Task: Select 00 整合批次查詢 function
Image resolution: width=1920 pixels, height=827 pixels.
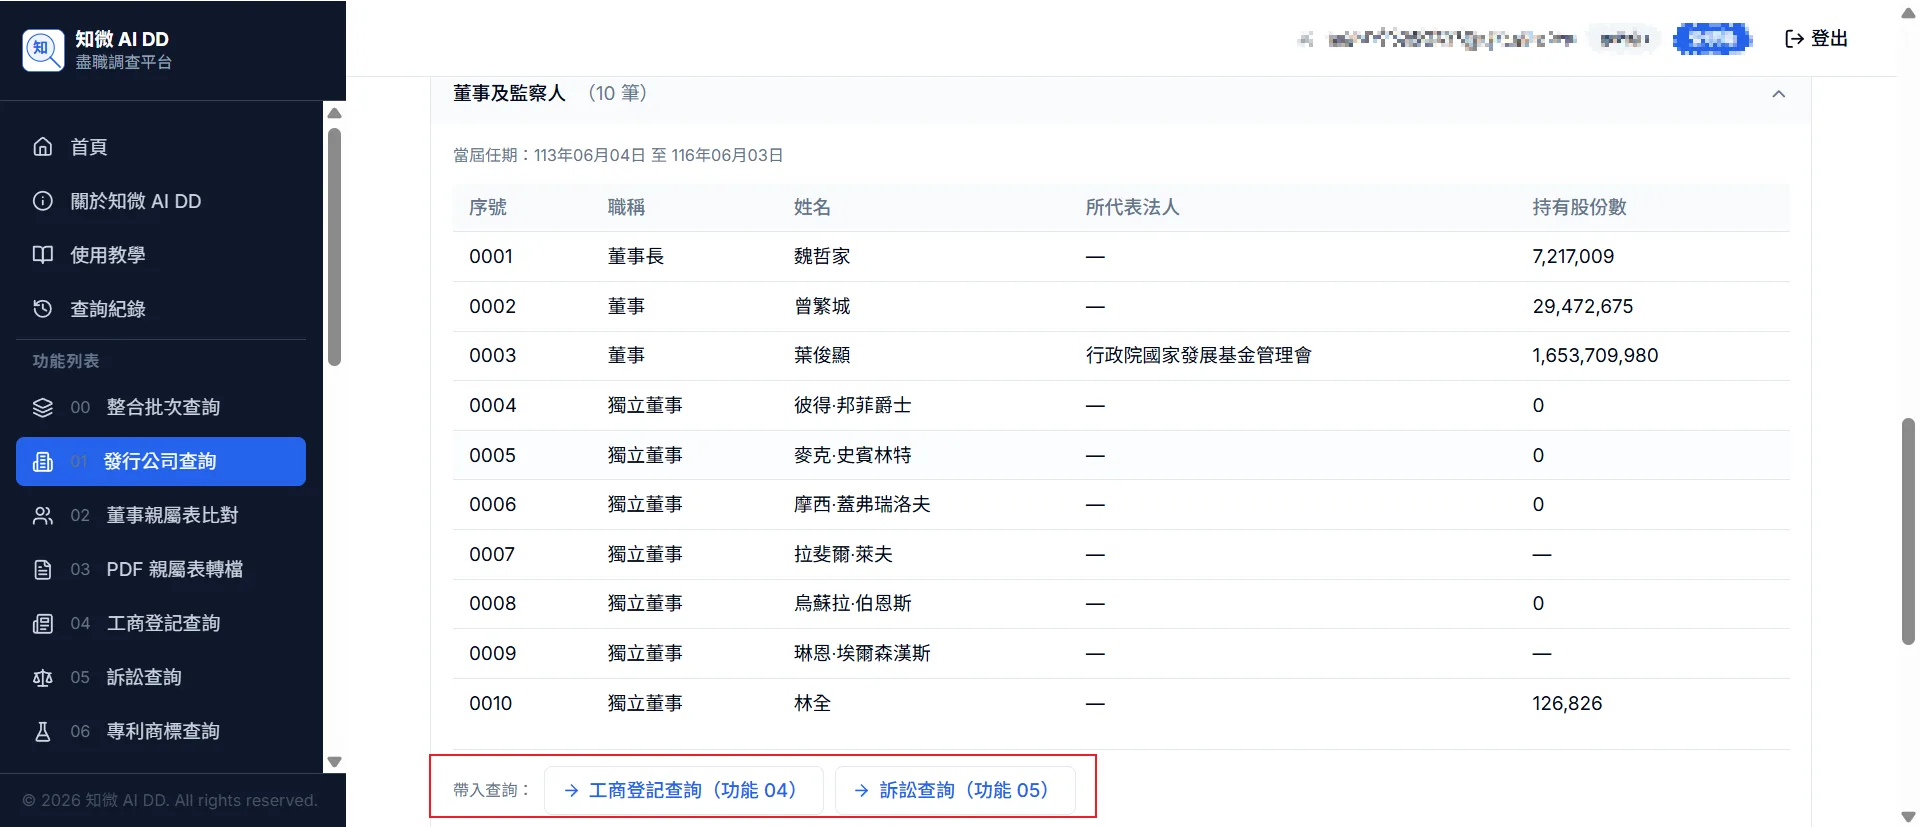Action: point(161,407)
